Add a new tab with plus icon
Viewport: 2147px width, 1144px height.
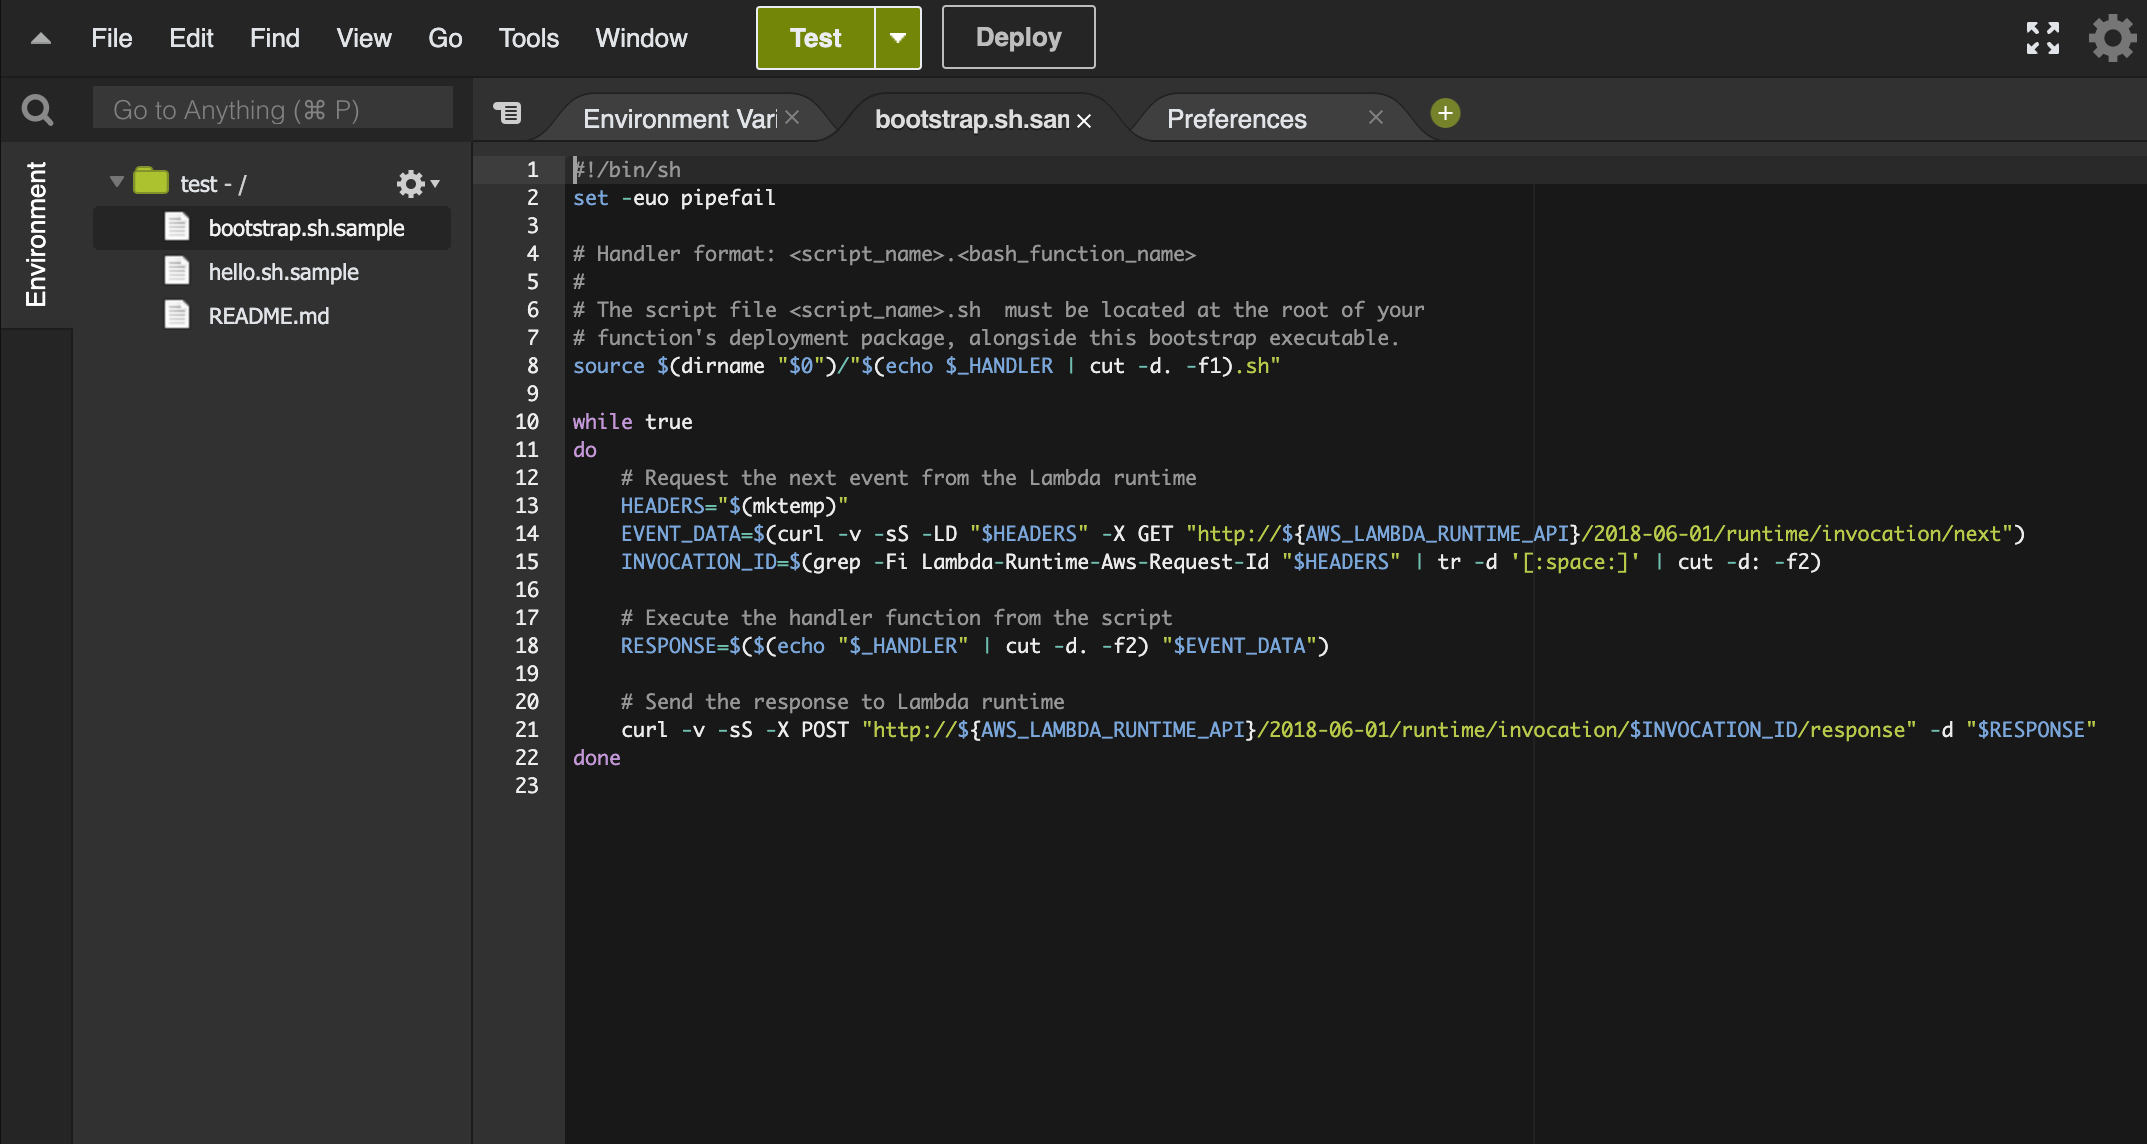point(1445,113)
